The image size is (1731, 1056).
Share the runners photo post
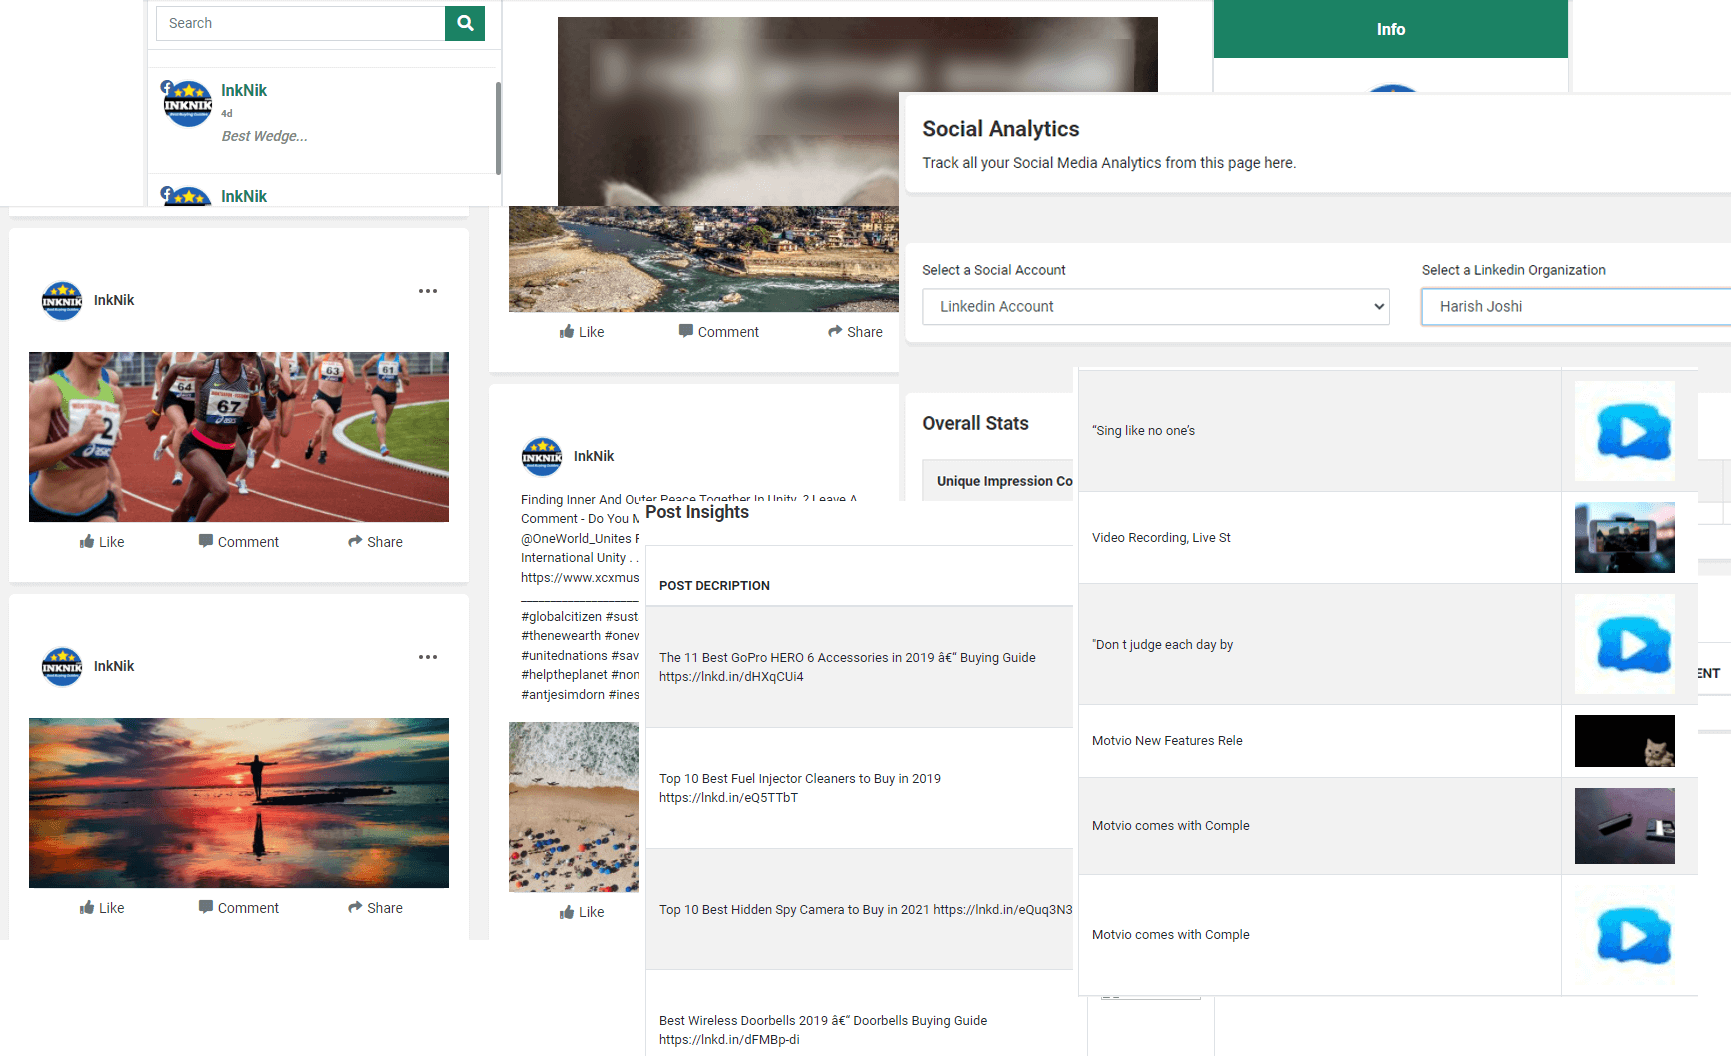coord(375,542)
